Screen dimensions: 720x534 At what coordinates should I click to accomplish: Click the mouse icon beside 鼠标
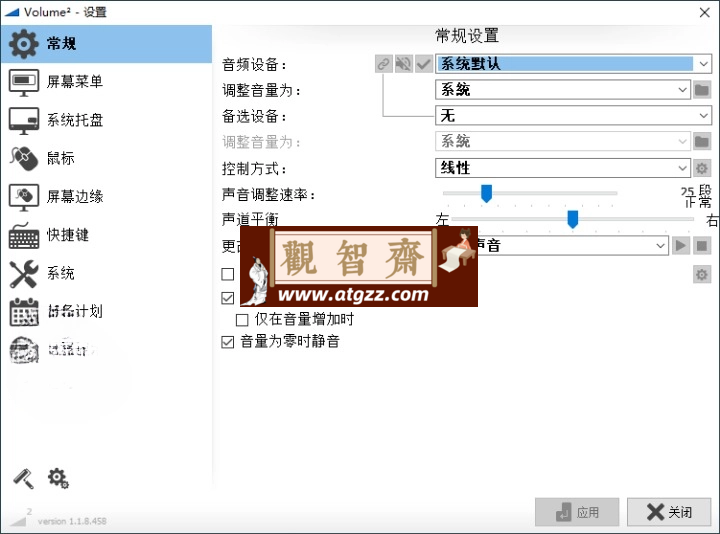click(24, 159)
